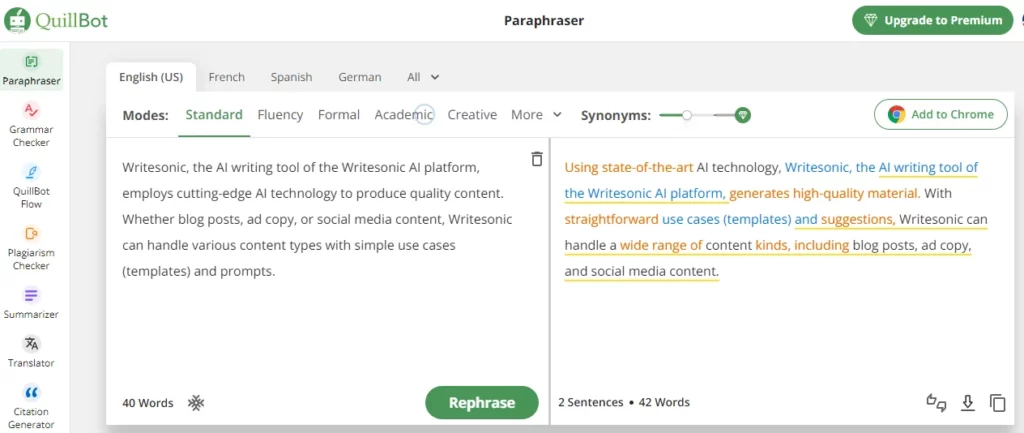Click the Paraphraser page title
Screen dimensions: 1024x433
[x=544, y=20]
